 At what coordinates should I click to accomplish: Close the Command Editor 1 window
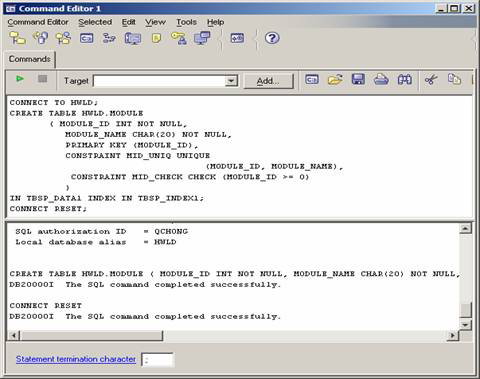click(468, 9)
